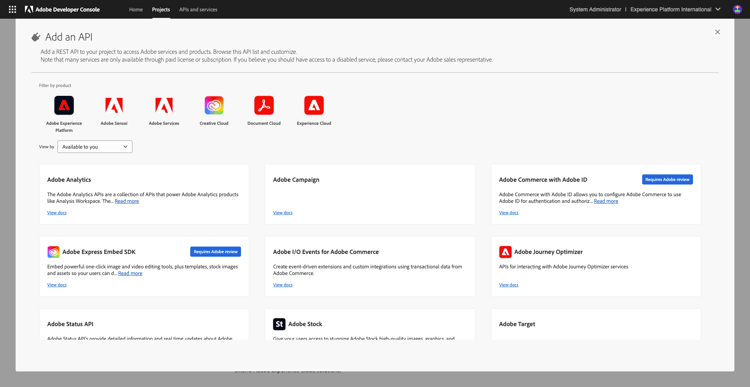Select the Adobe Campaign API card
750x387 pixels.
(x=370, y=194)
